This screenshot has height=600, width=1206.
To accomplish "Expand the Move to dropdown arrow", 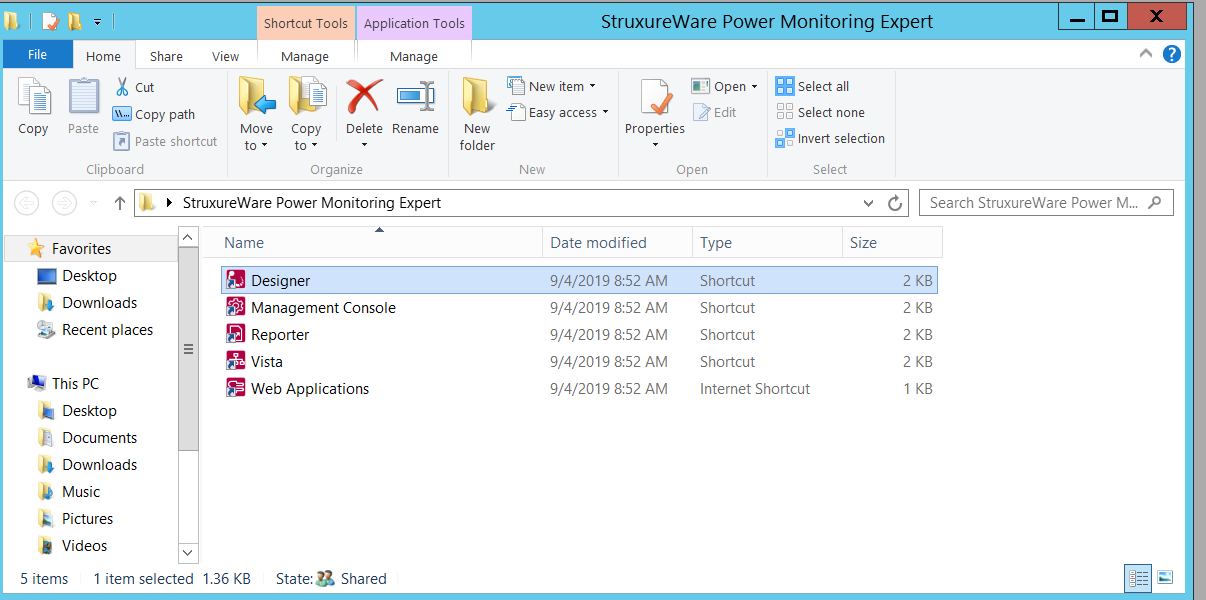I will click(x=264, y=146).
